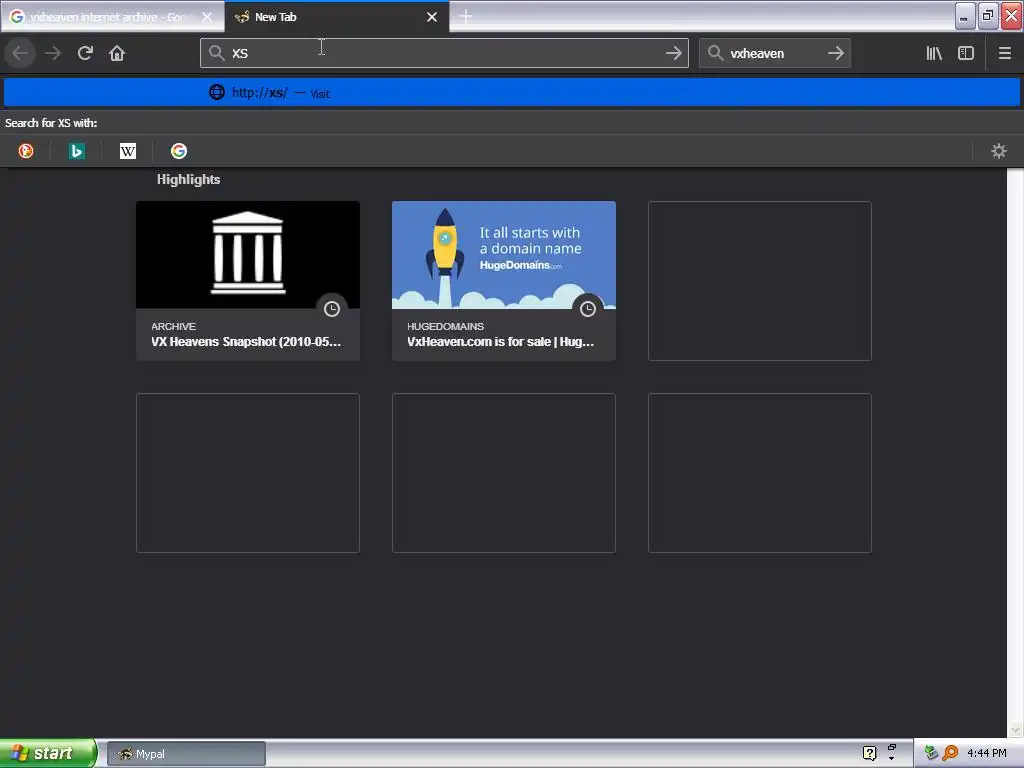Click the magnifier icon in the address bar

click(216, 53)
